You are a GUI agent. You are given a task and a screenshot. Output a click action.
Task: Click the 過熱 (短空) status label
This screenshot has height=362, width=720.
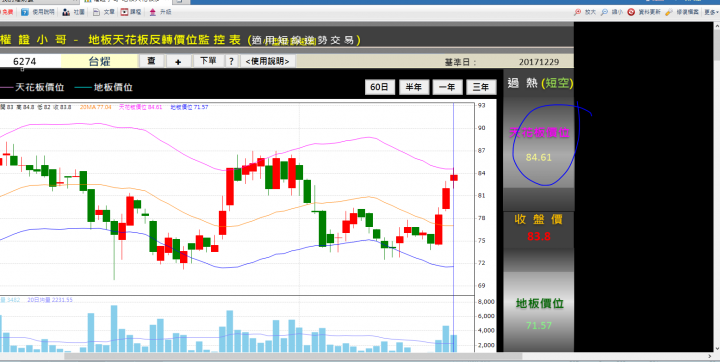pyautogui.click(x=540, y=83)
